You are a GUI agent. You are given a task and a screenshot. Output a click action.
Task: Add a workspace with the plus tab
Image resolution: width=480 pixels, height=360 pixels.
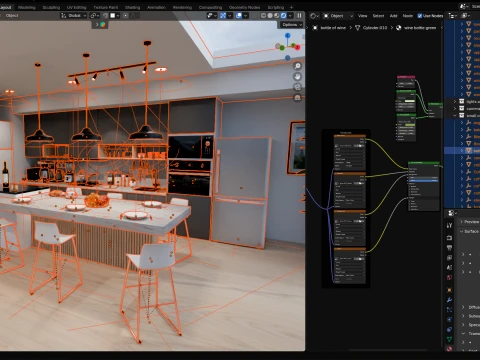pyautogui.click(x=291, y=7)
